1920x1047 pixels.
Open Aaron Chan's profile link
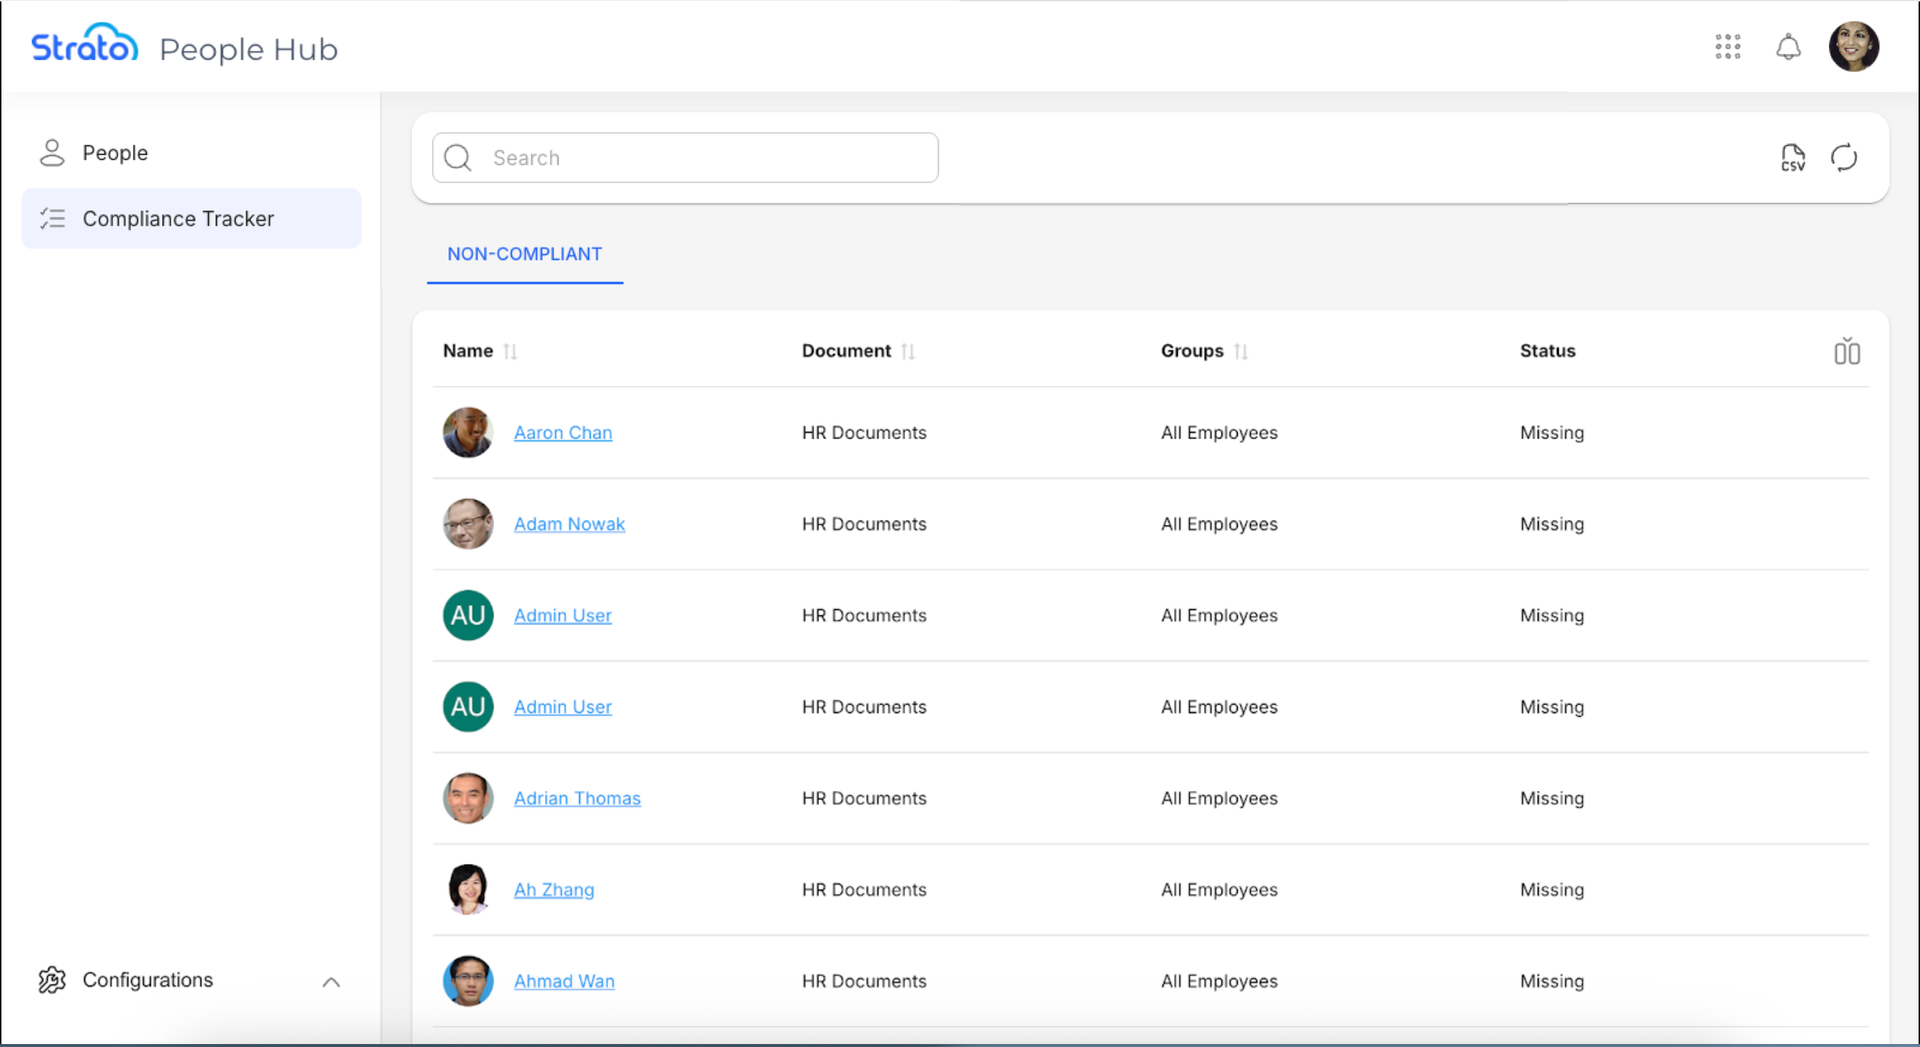click(x=563, y=433)
